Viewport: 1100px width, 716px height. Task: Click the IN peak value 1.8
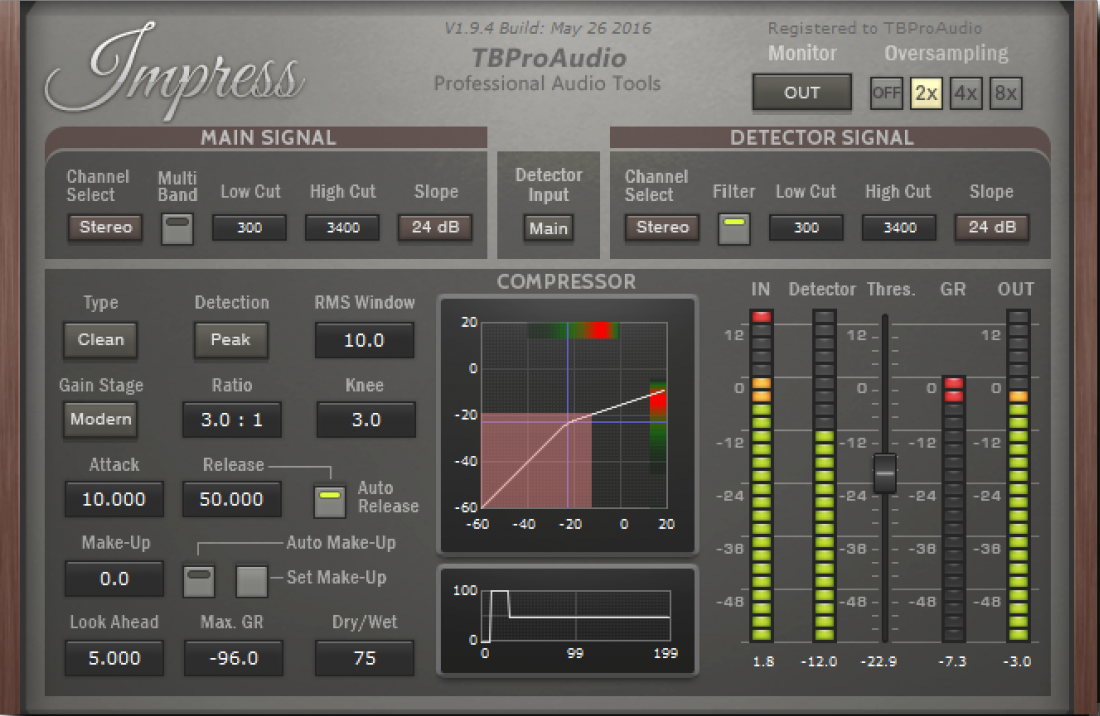[x=763, y=661]
